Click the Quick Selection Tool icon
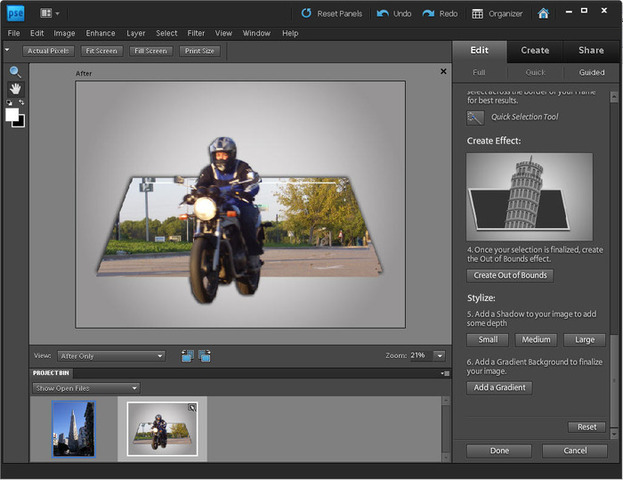The image size is (623, 480). (476, 117)
